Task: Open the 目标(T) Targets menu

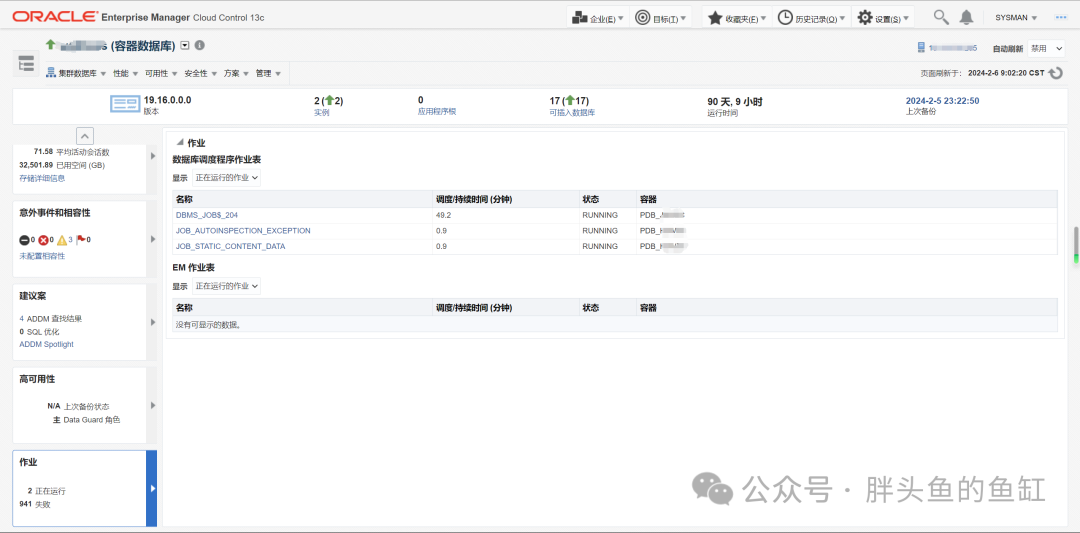Action: point(661,18)
